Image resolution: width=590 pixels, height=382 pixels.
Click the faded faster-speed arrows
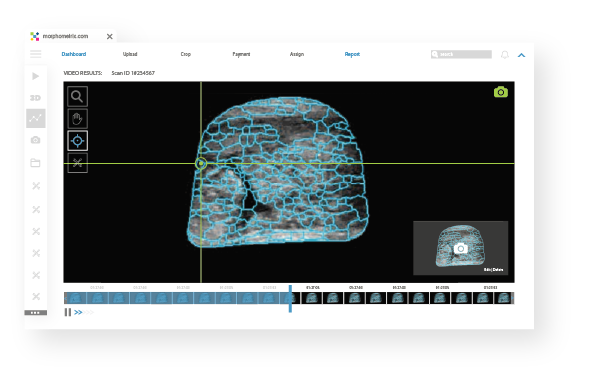click(88, 312)
